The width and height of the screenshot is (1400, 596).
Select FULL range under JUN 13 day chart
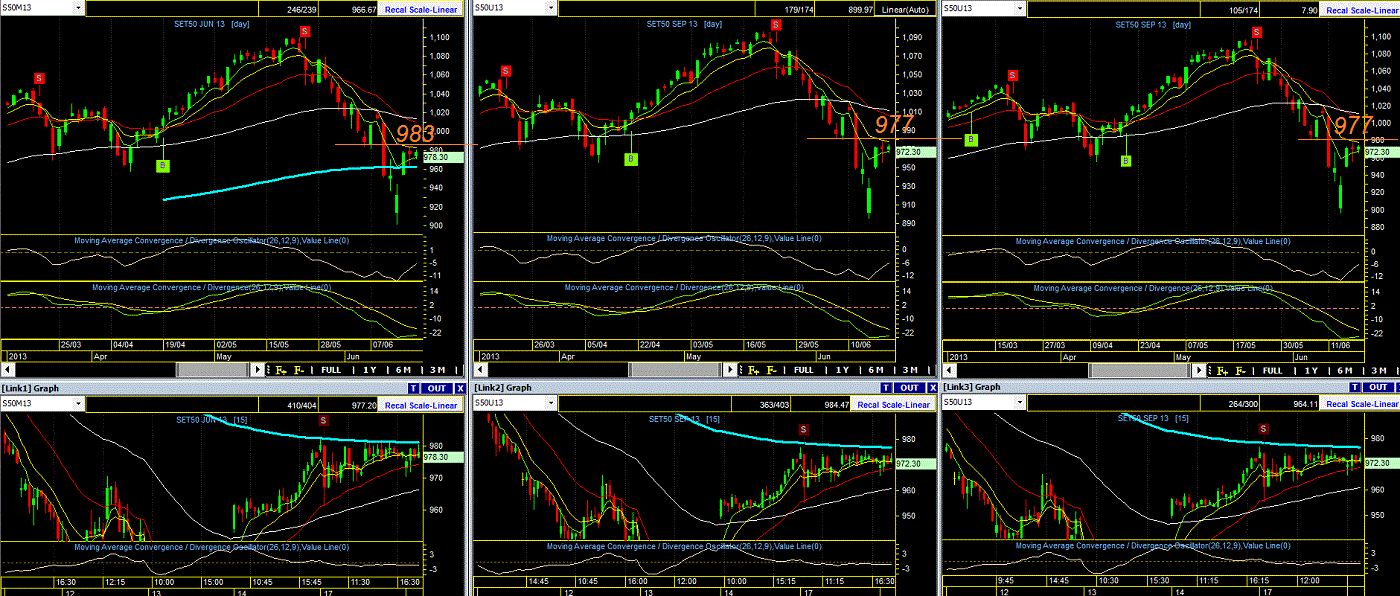click(331, 369)
